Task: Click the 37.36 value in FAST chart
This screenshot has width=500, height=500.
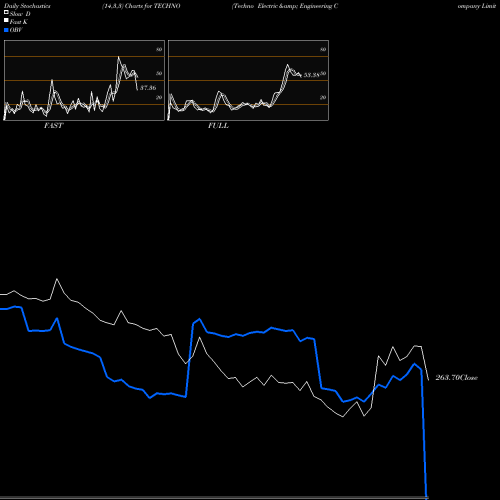Action: [148, 88]
